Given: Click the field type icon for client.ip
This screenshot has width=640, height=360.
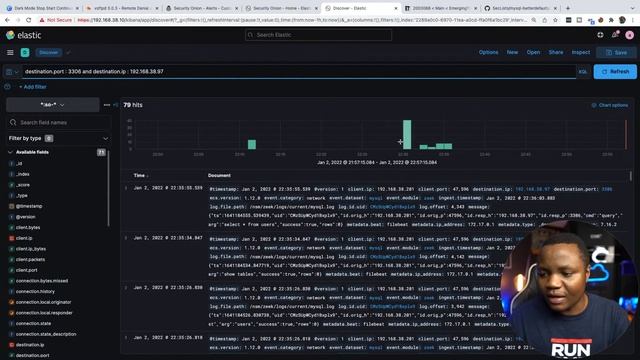Looking at the screenshot, I should point(11,238).
